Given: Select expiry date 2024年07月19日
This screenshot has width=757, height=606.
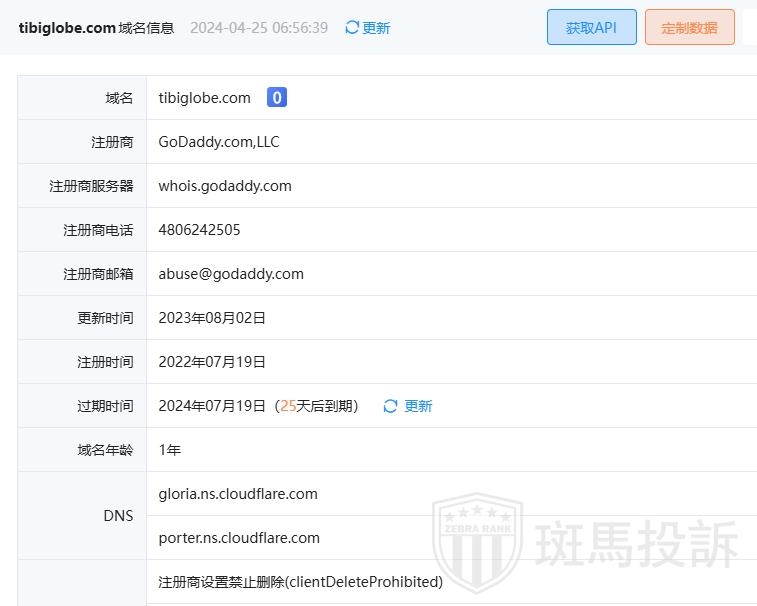Looking at the screenshot, I should (x=212, y=406).
